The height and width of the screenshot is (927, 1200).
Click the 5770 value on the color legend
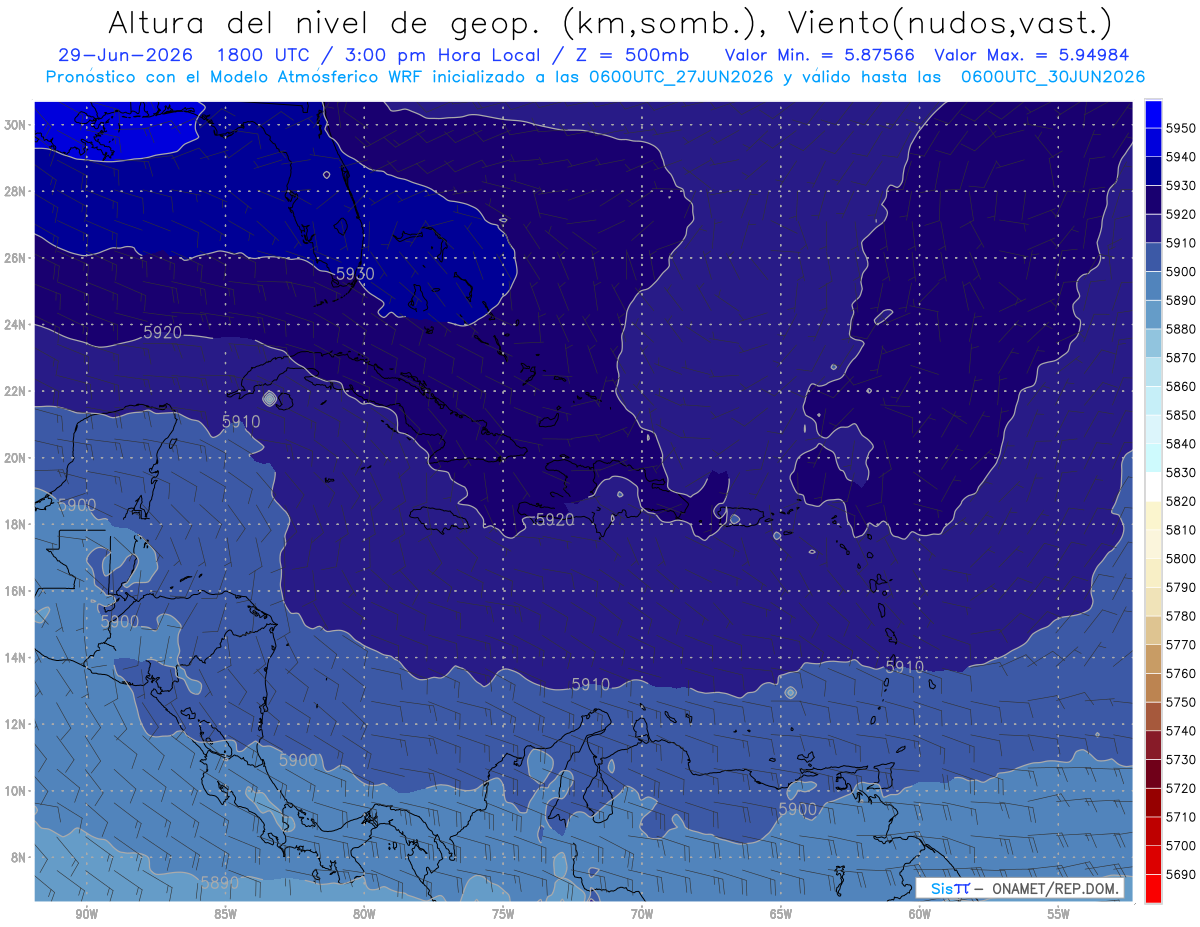click(1181, 645)
